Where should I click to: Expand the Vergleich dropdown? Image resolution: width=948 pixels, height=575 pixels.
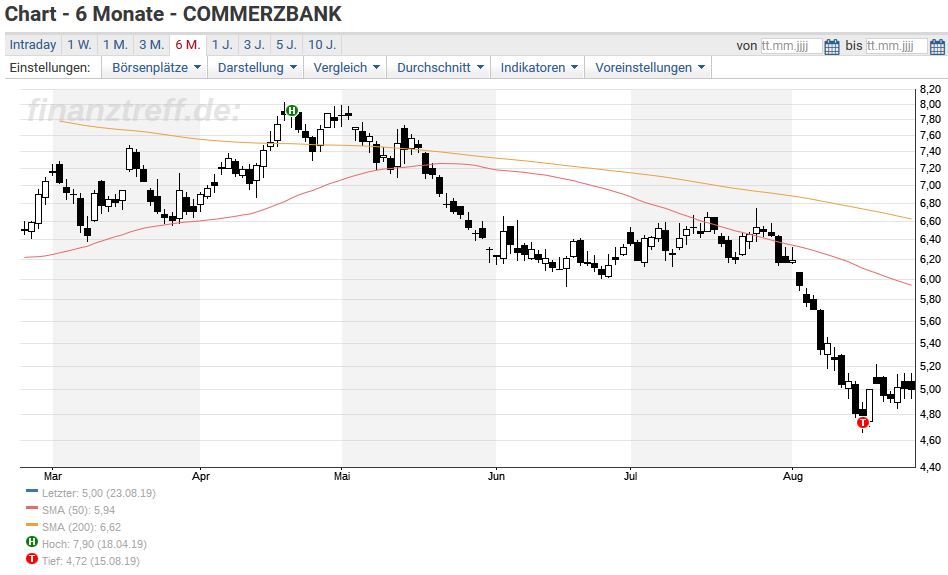(346, 68)
